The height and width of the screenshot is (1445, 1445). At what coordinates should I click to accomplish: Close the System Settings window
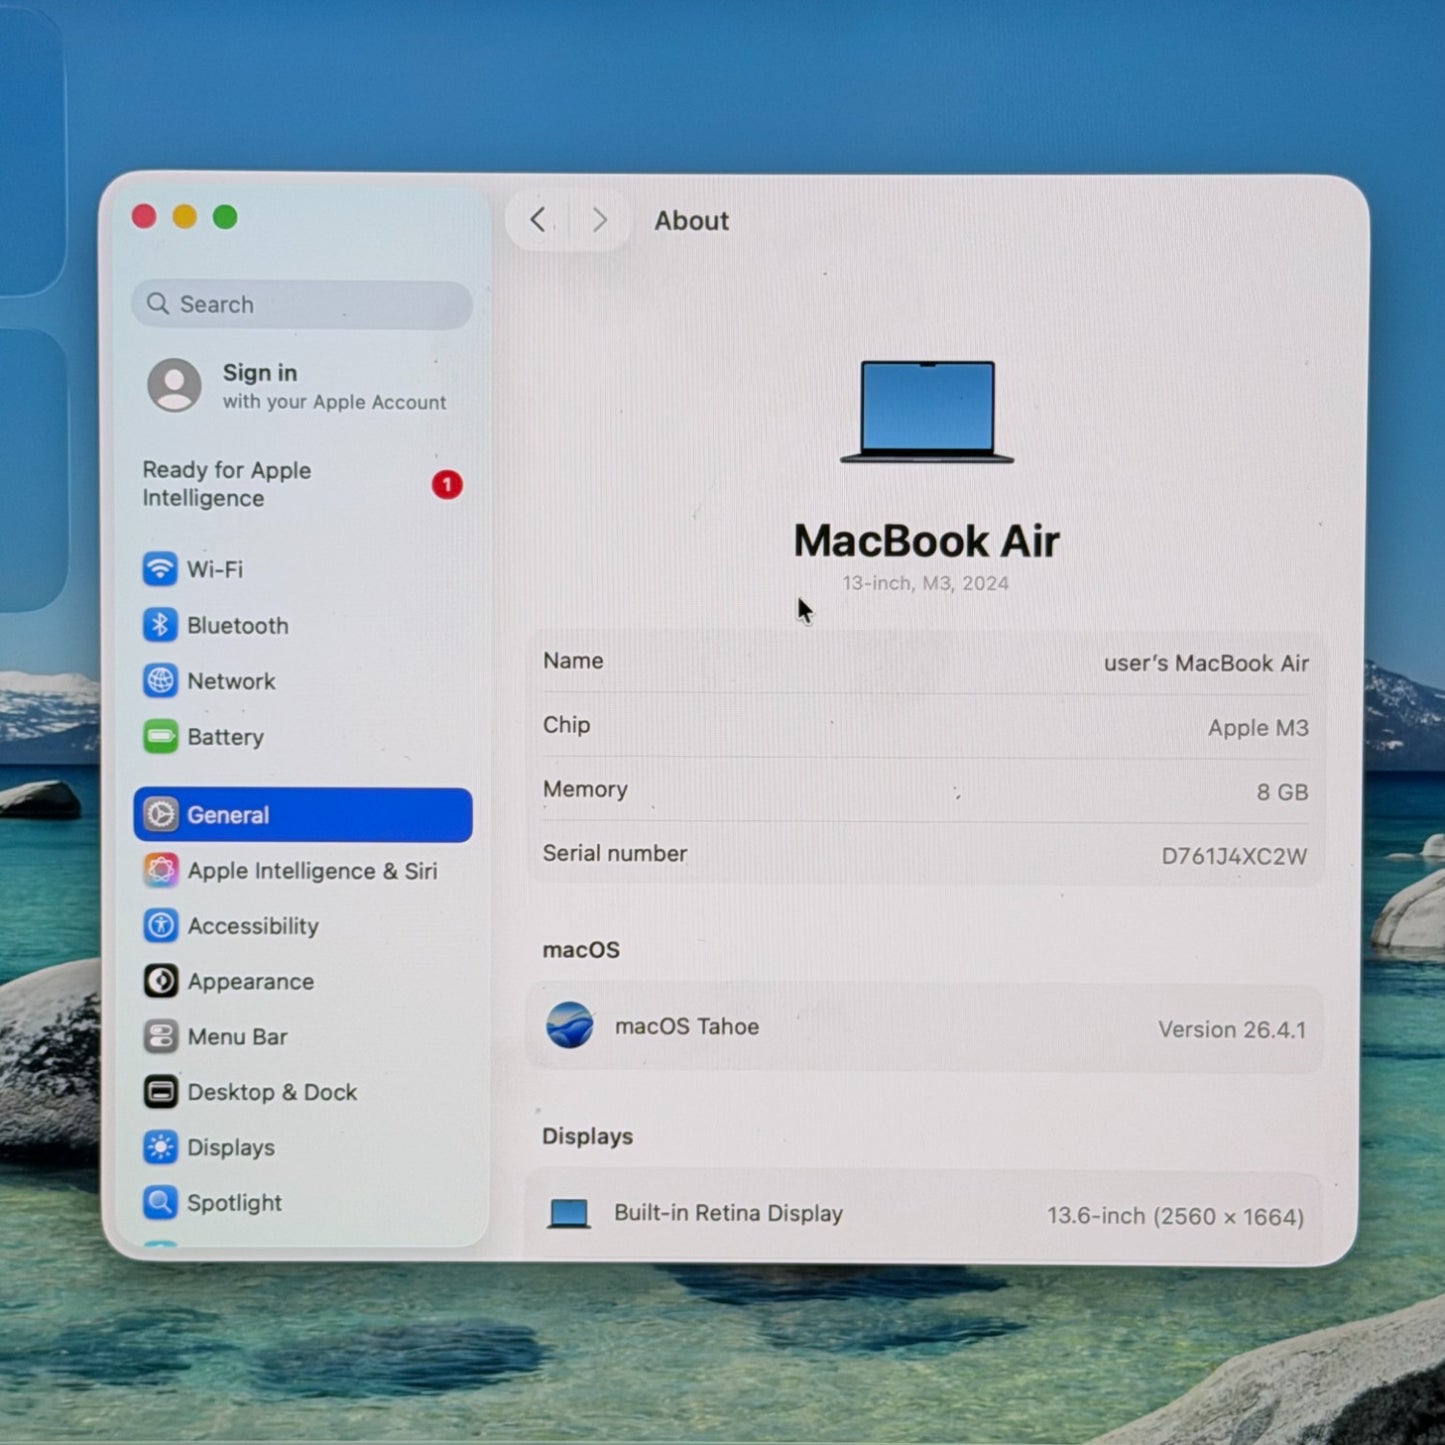point(144,217)
